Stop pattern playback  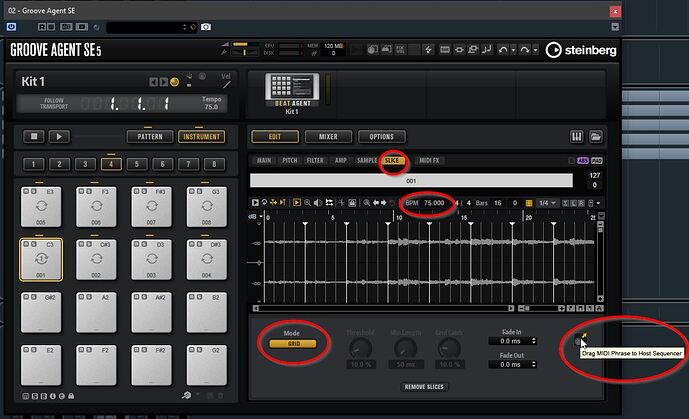click(x=34, y=136)
